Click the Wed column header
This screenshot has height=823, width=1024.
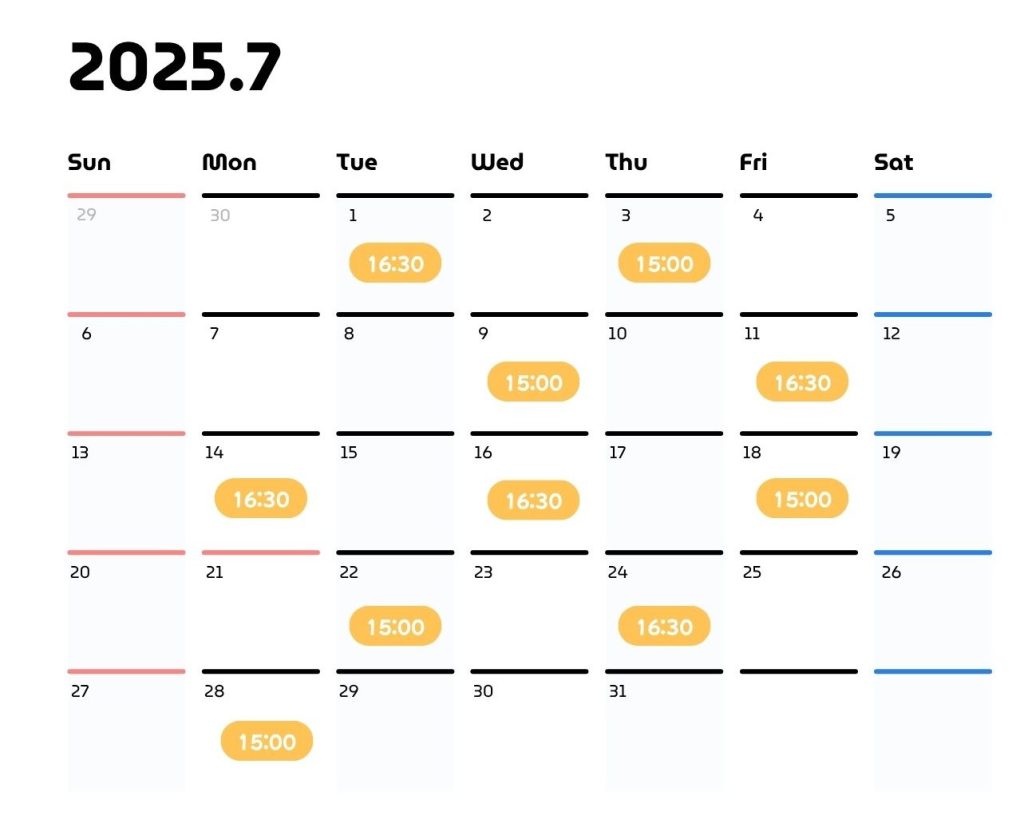tap(497, 162)
